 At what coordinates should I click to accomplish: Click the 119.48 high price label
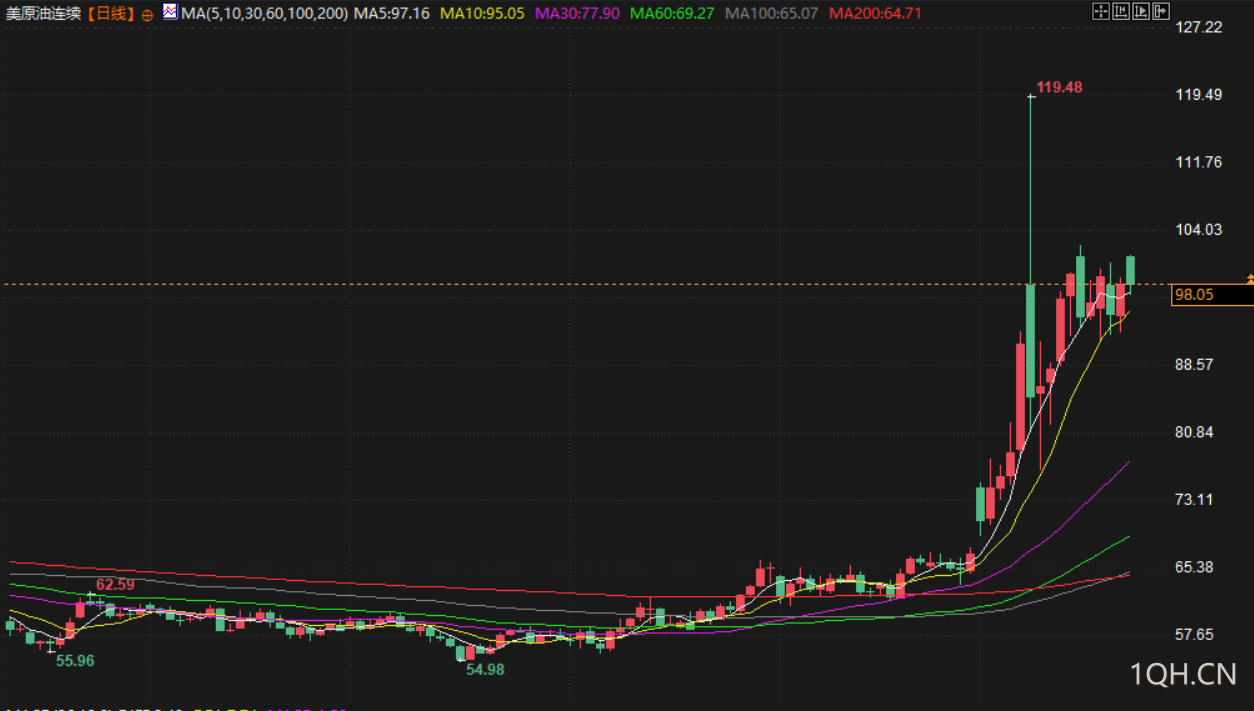coord(1059,87)
